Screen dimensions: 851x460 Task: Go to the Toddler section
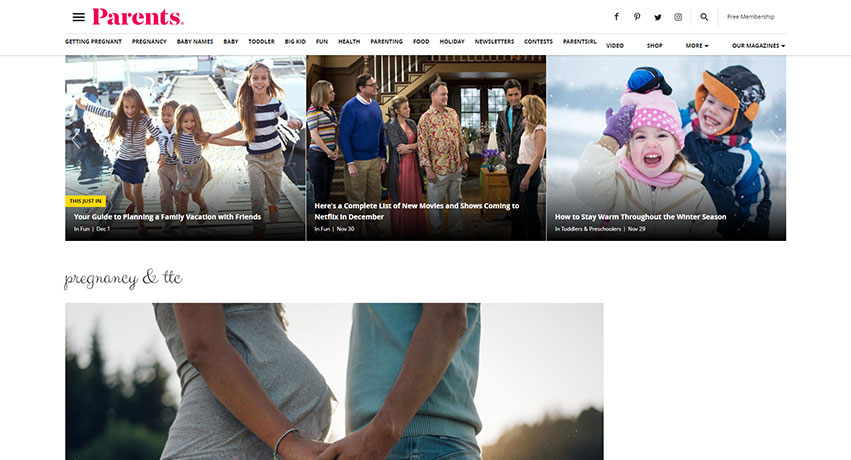pyautogui.click(x=261, y=42)
